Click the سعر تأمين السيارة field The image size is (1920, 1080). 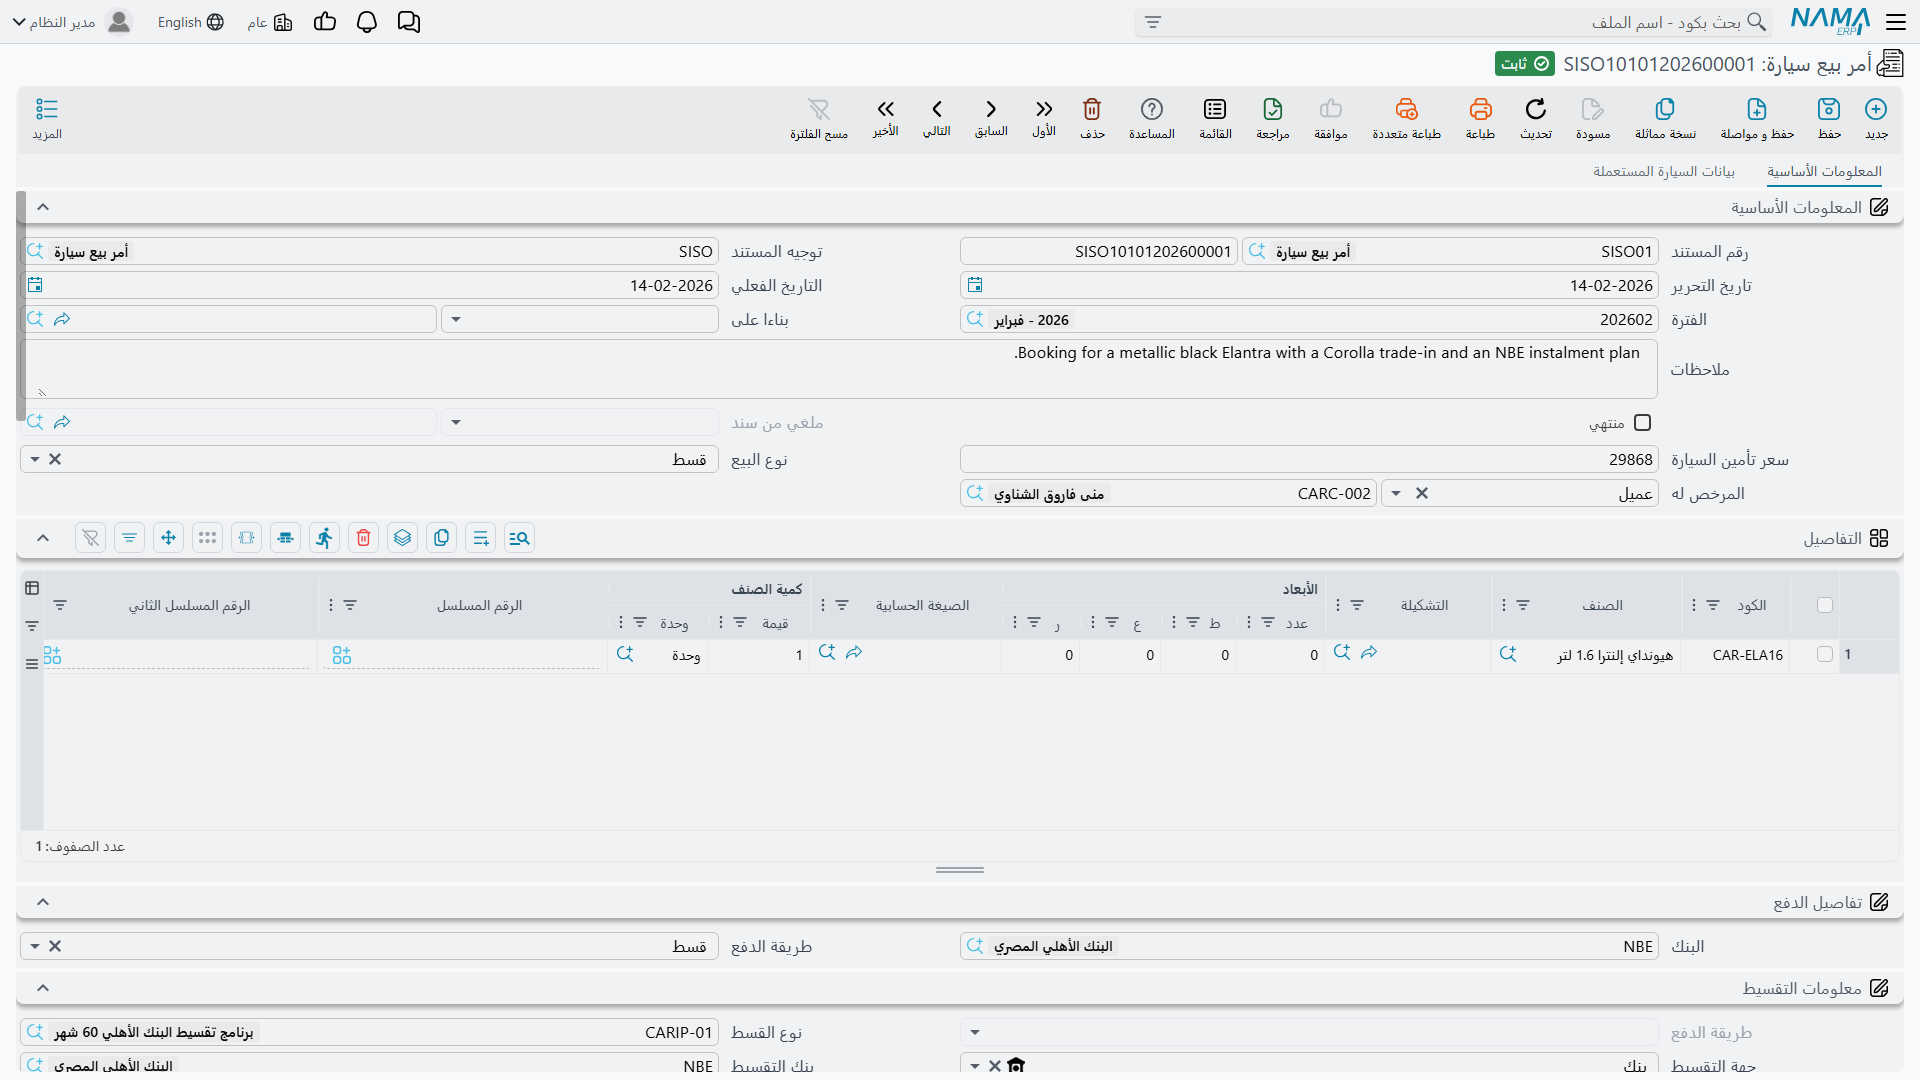tap(1309, 460)
